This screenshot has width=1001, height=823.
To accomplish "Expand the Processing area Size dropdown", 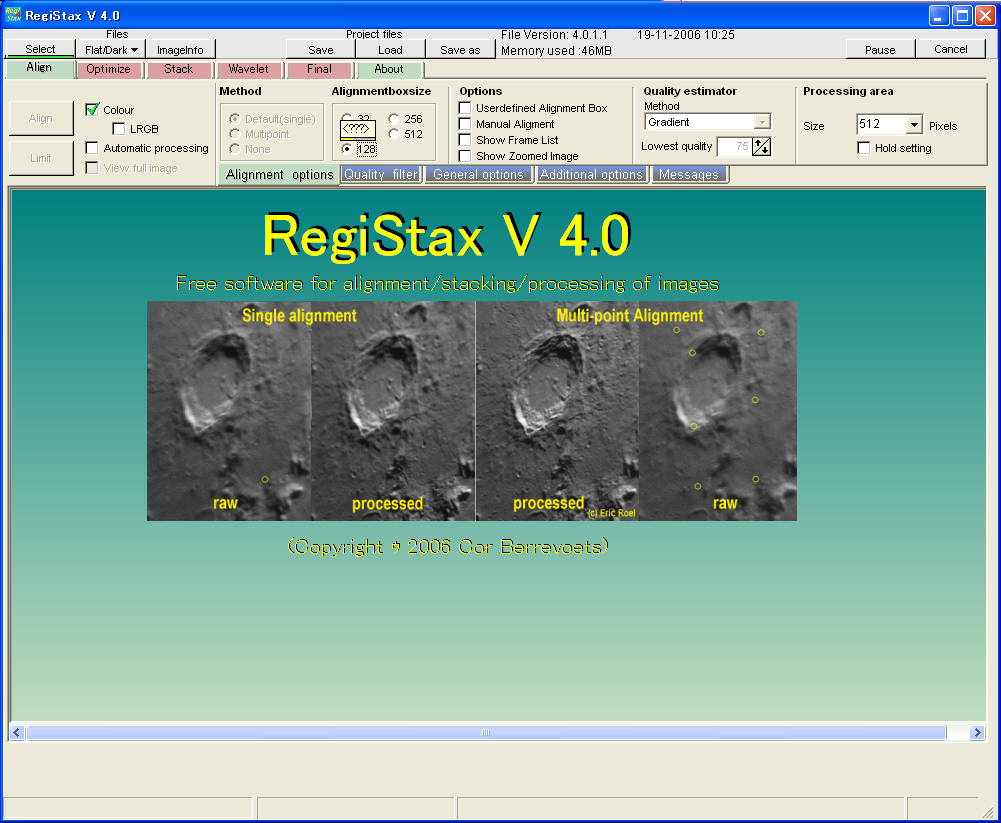I will (914, 125).
